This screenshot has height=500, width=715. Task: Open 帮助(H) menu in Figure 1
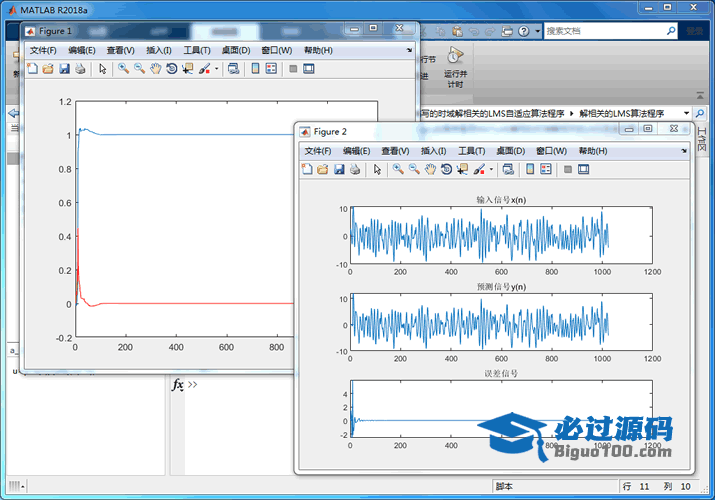point(318,51)
